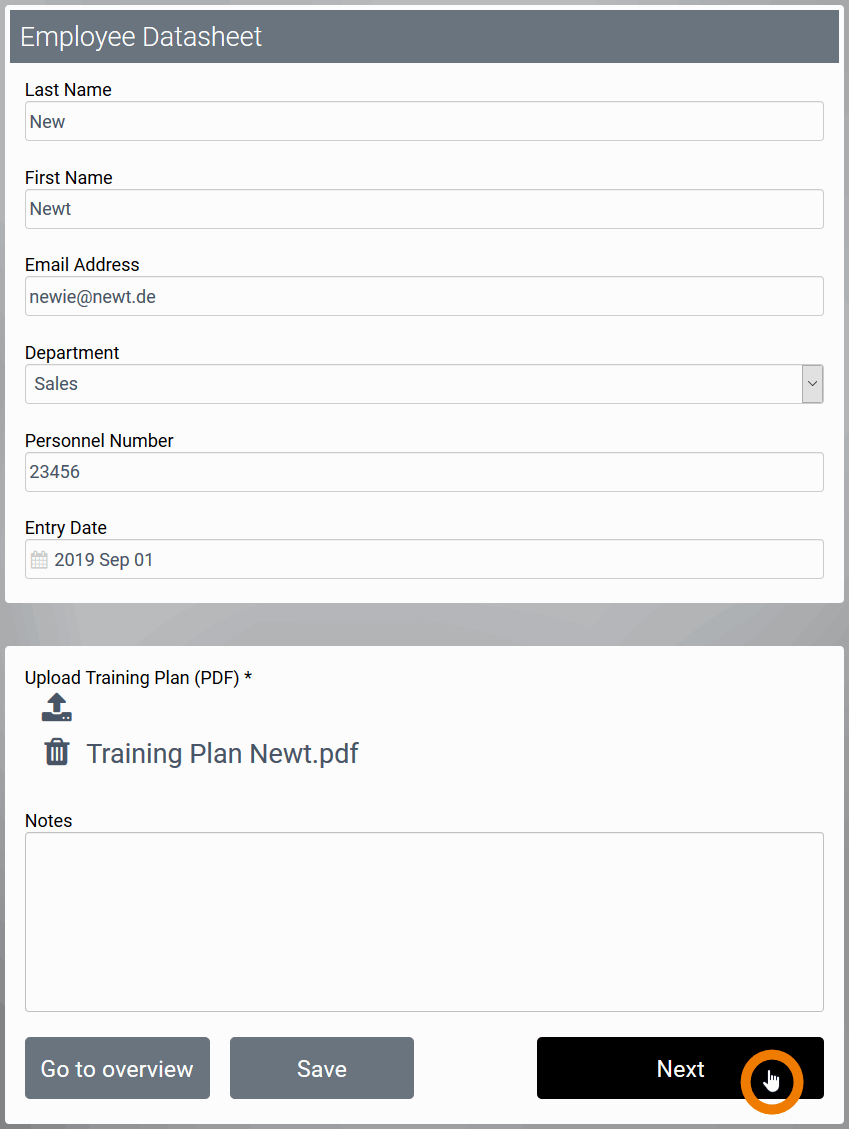
Task: Open the Training Plan Newt.pdf file link
Action: click(x=222, y=753)
